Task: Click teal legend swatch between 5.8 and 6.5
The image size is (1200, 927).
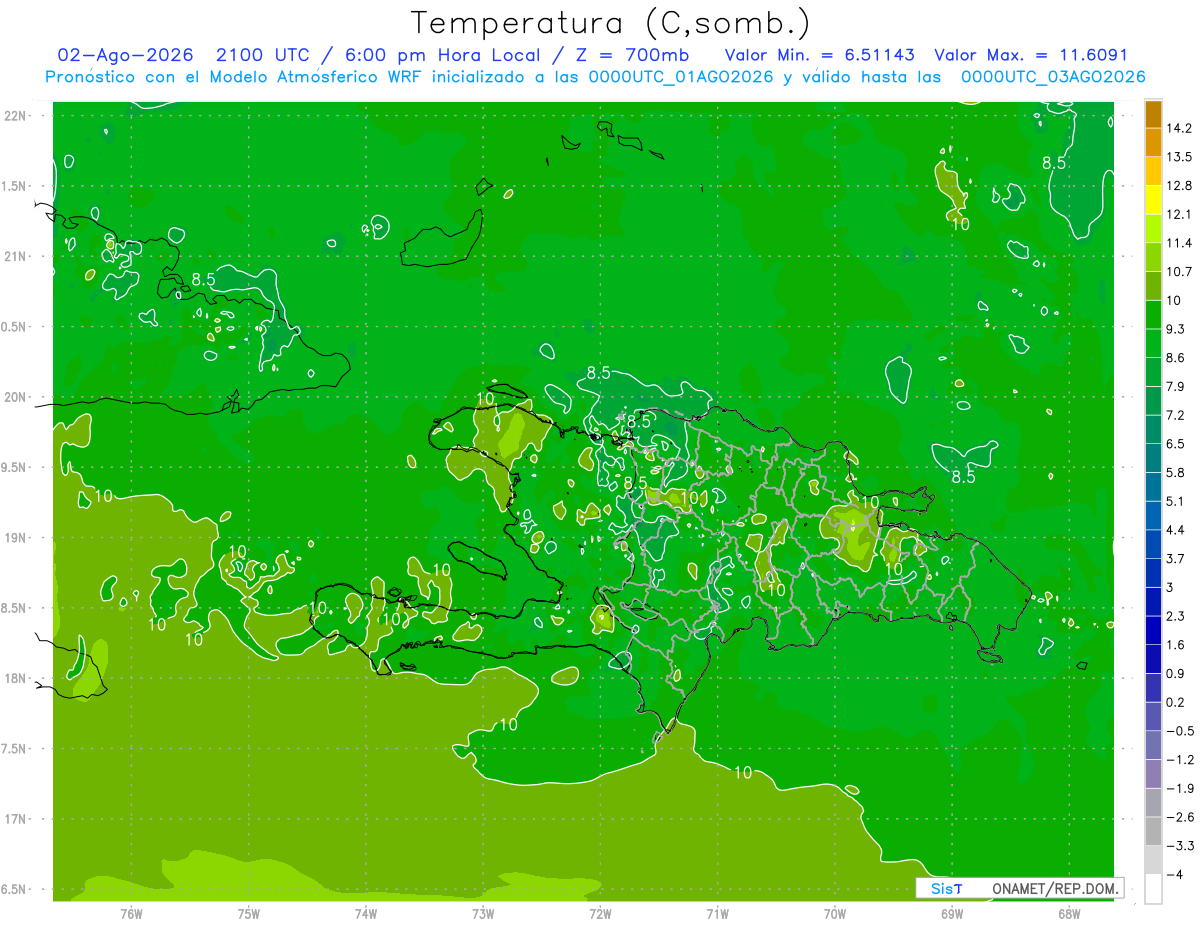Action: (x=1153, y=458)
